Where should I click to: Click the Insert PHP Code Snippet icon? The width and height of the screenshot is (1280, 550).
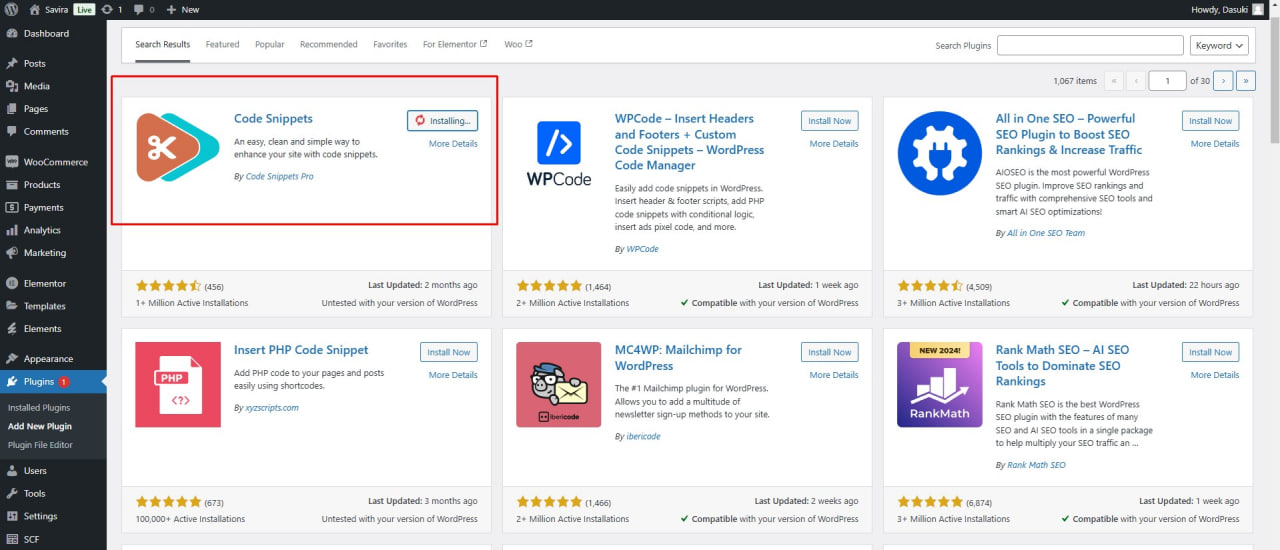point(178,385)
